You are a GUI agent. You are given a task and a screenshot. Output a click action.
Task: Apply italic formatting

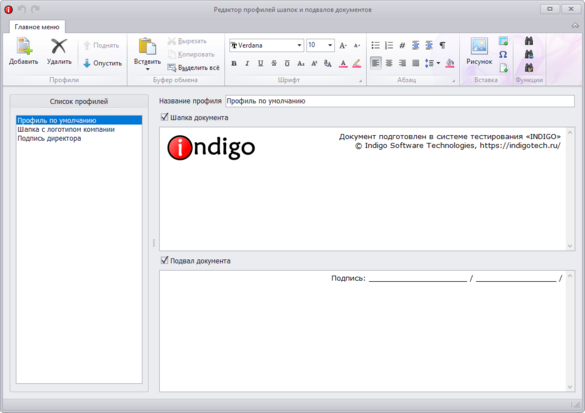tap(247, 63)
